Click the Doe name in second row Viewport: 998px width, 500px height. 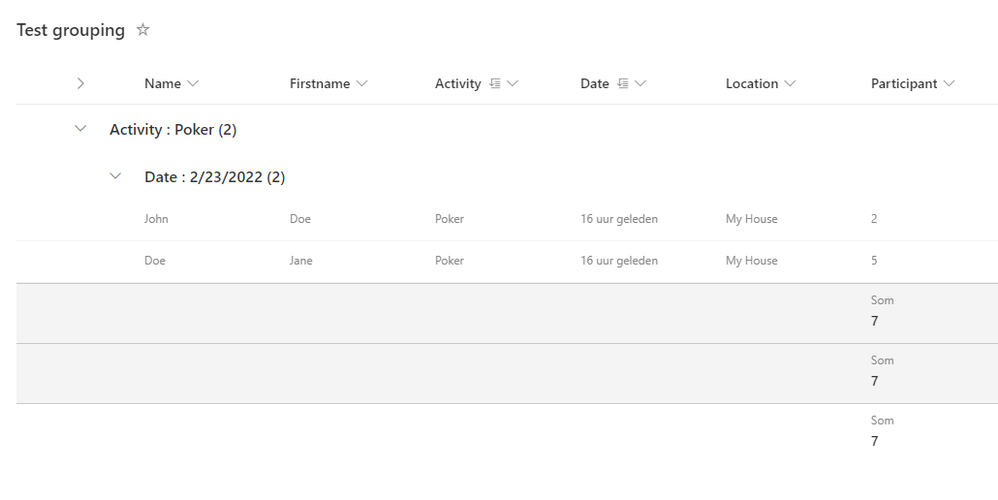click(155, 261)
